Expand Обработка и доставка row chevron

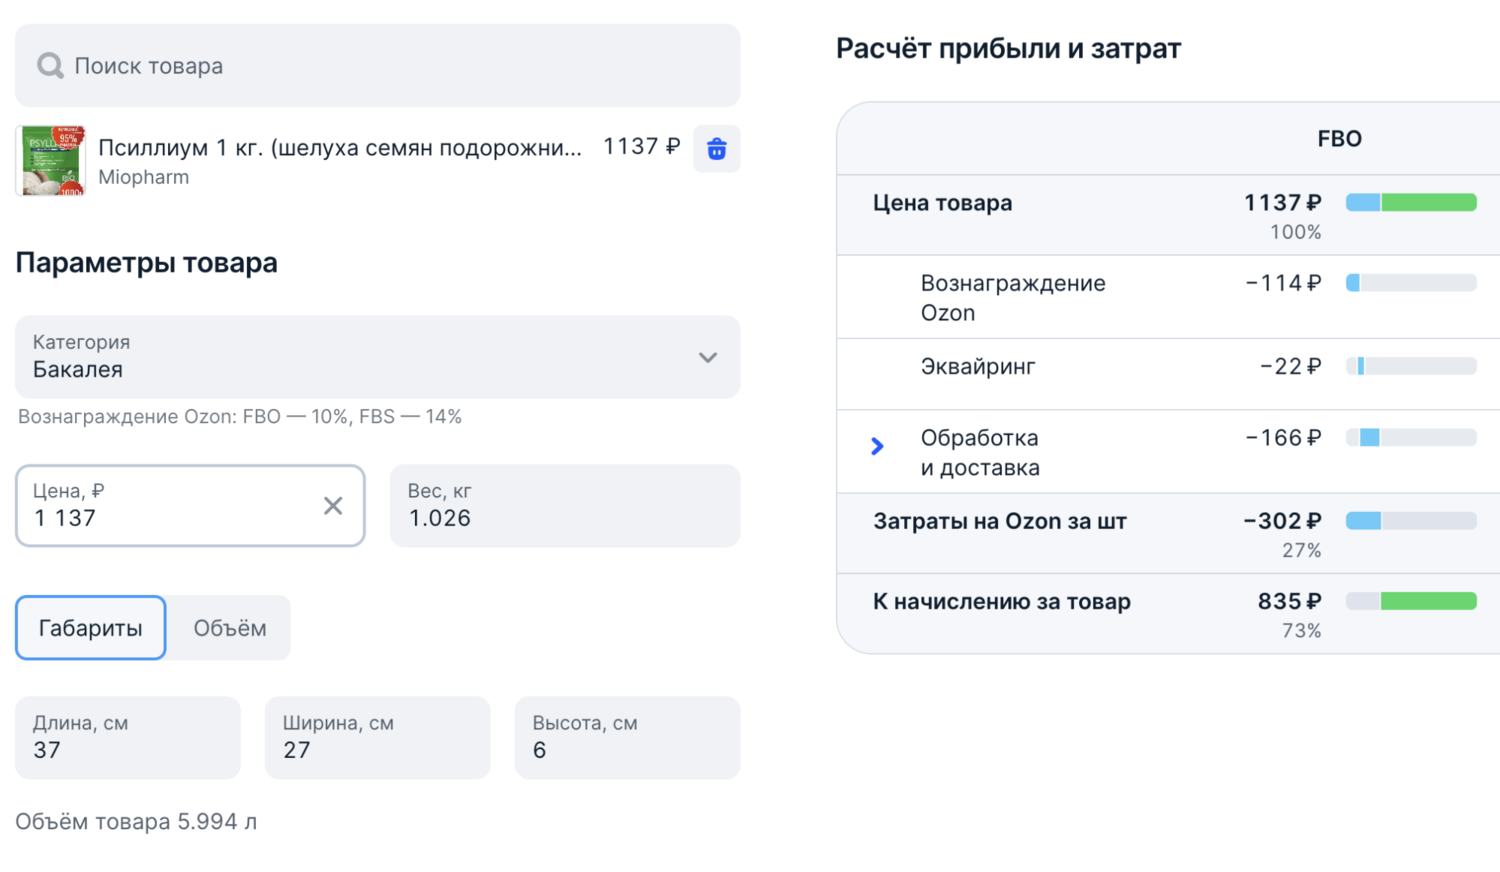[x=877, y=446]
